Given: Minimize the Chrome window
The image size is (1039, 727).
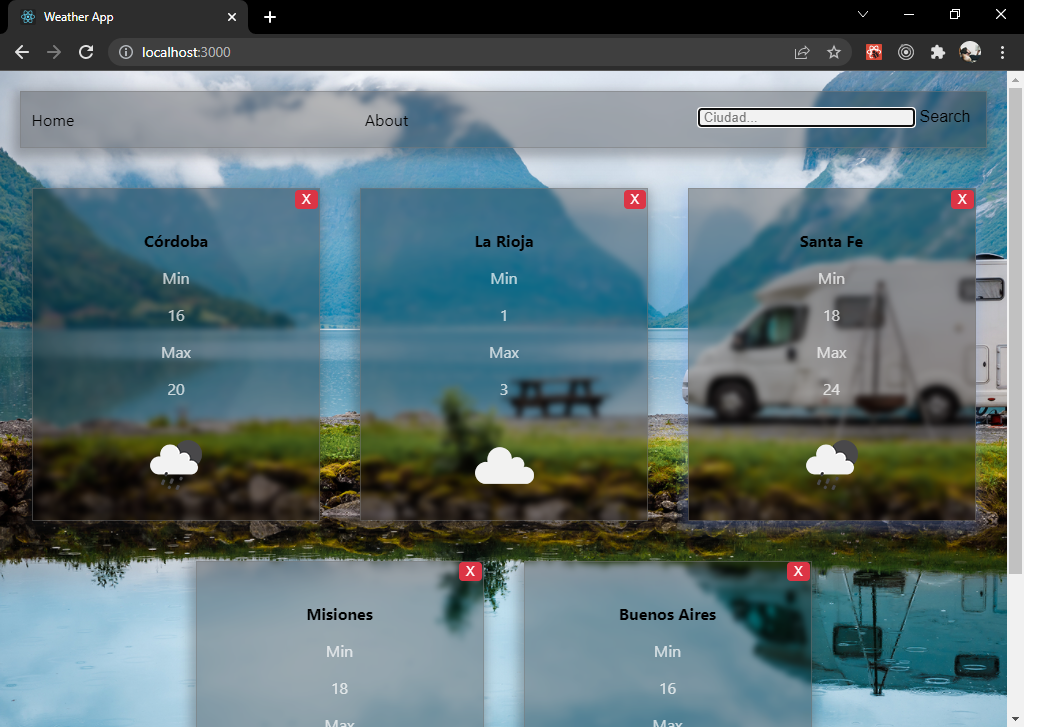Looking at the screenshot, I should point(909,14).
